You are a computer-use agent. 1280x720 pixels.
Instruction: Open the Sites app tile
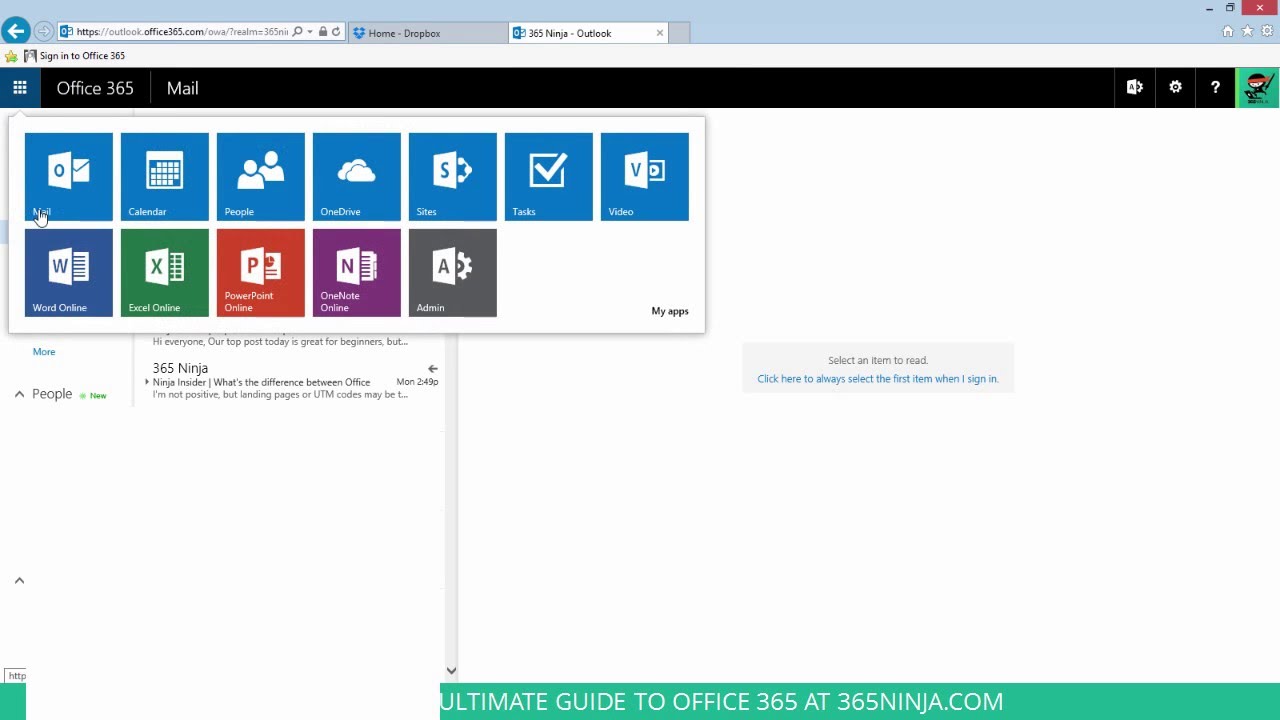[452, 176]
